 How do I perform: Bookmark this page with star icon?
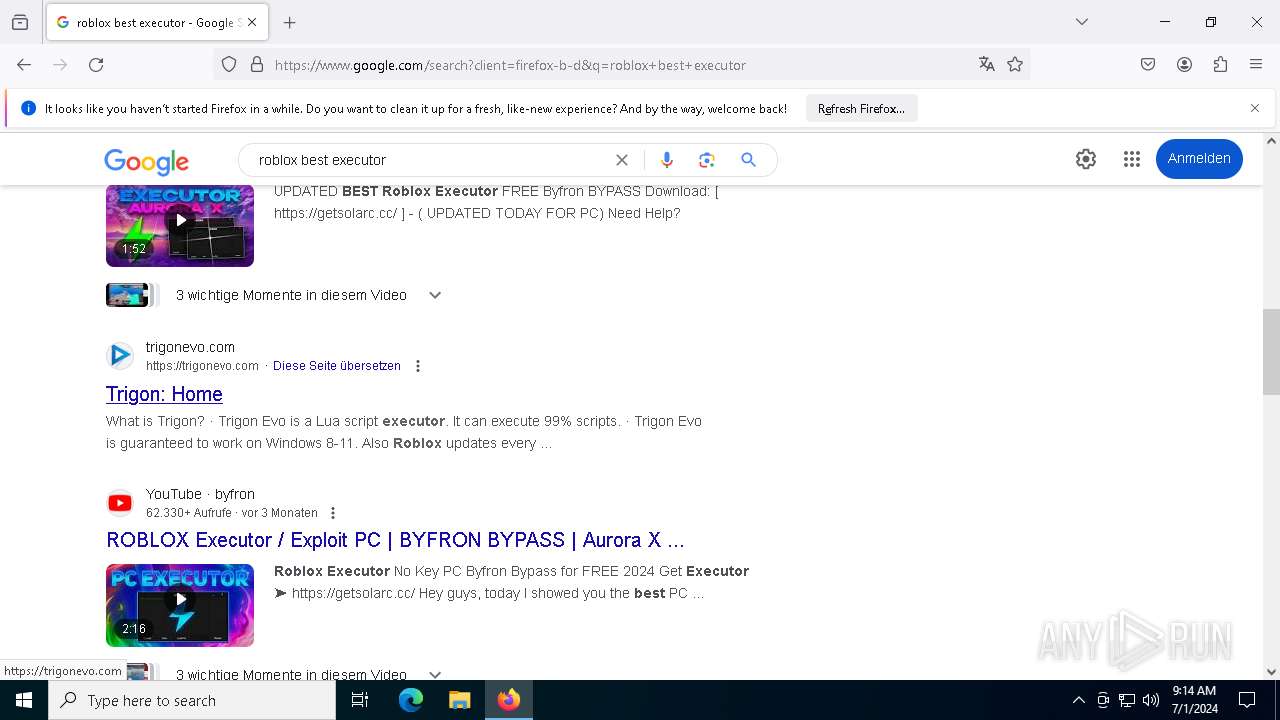1015,65
